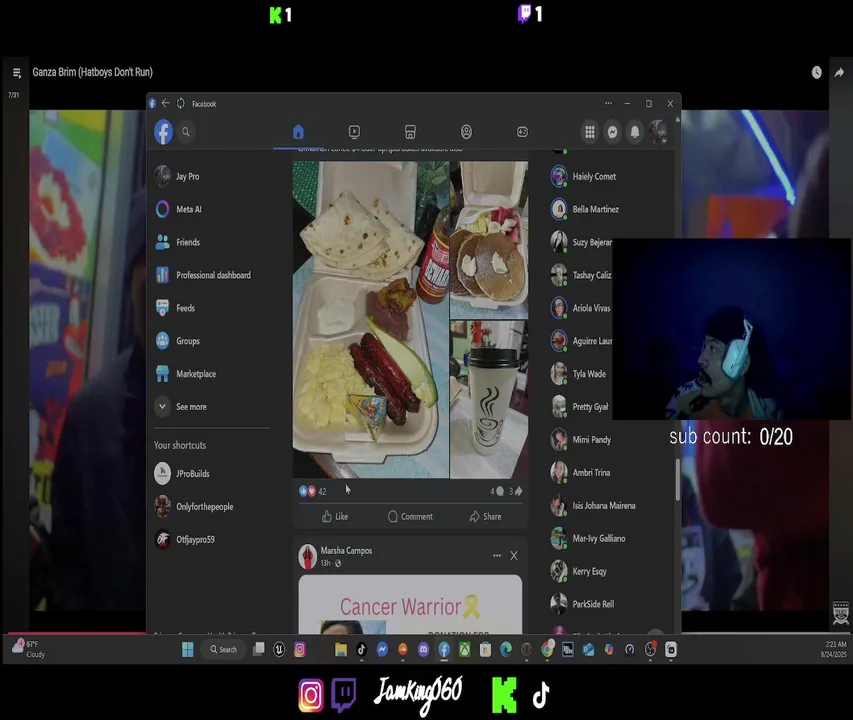Click the contacts list scrollbar
Screen dimensions: 853x720
[x=677, y=480]
